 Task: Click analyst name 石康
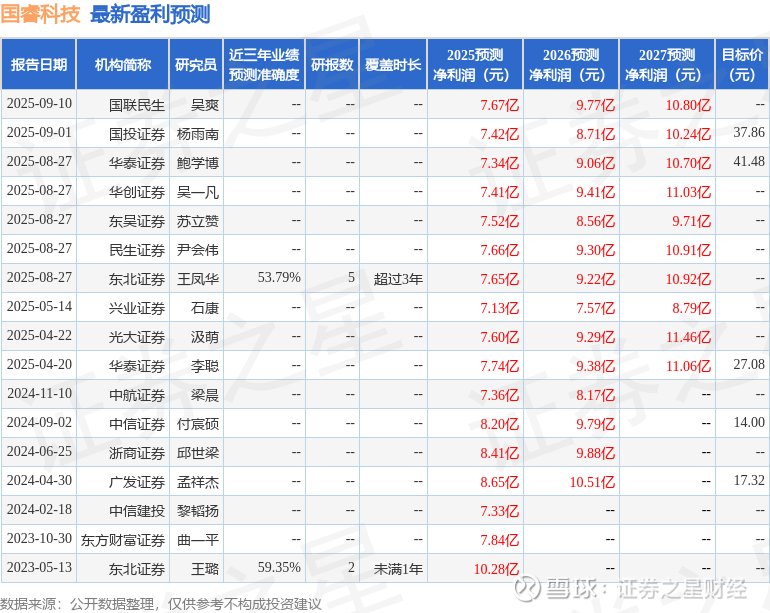pos(205,307)
